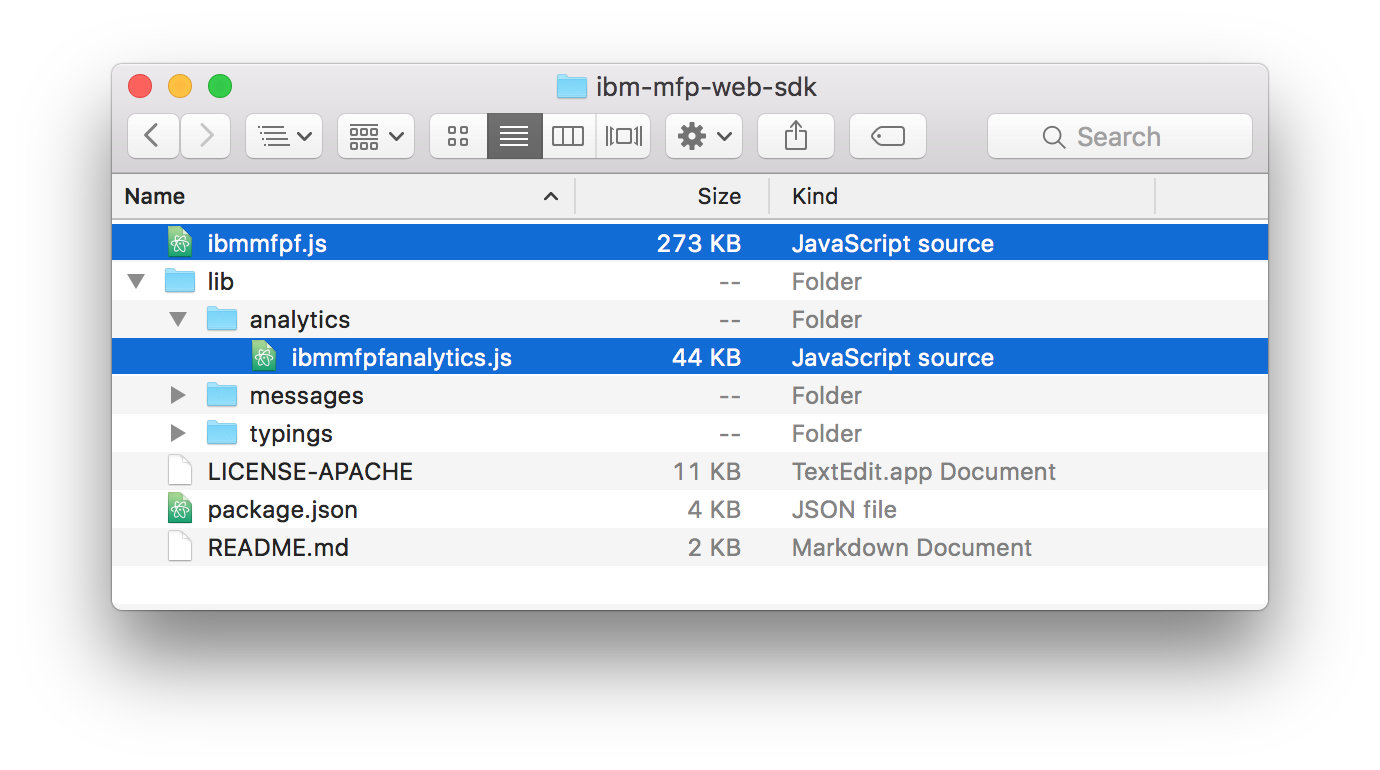Click the Edit Tags button
Screen dimensions: 1380x770
pyautogui.click(x=887, y=136)
